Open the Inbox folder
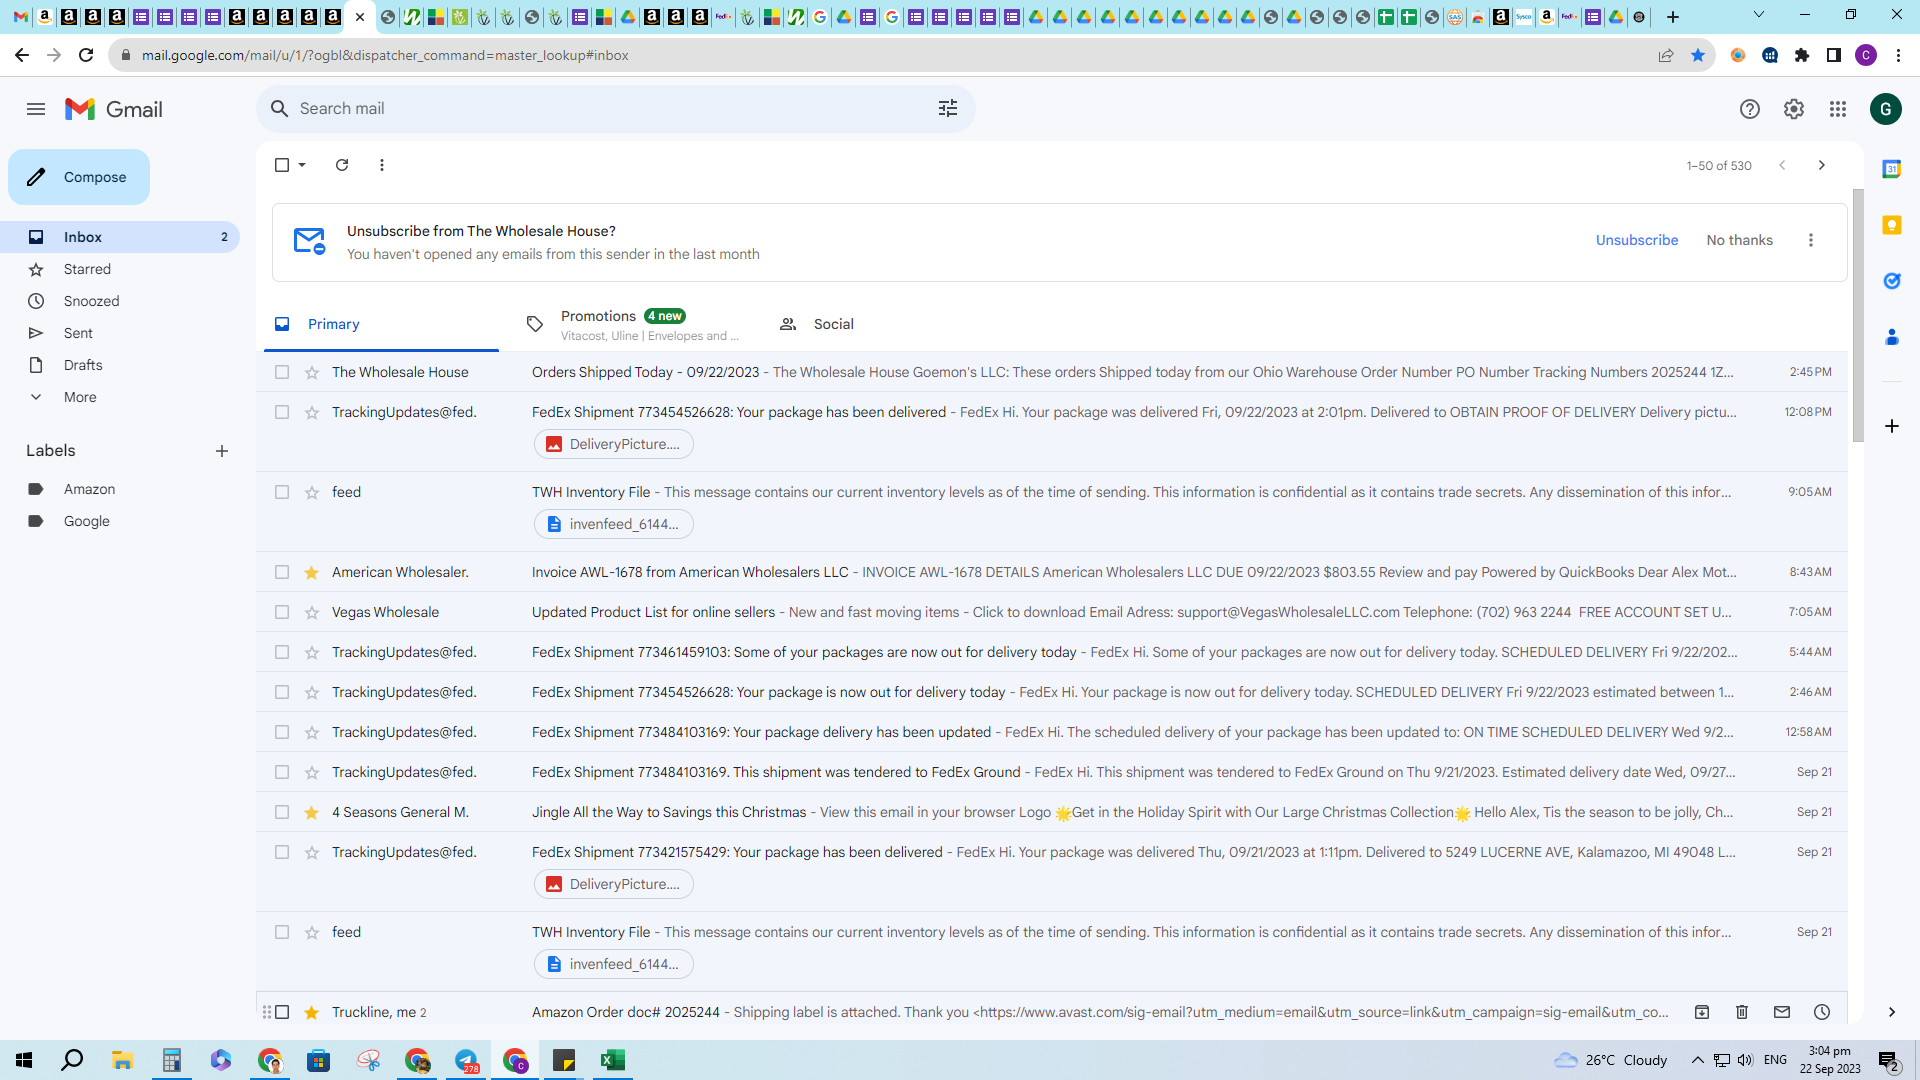This screenshot has width=1920, height=1080. coord(120,237)
